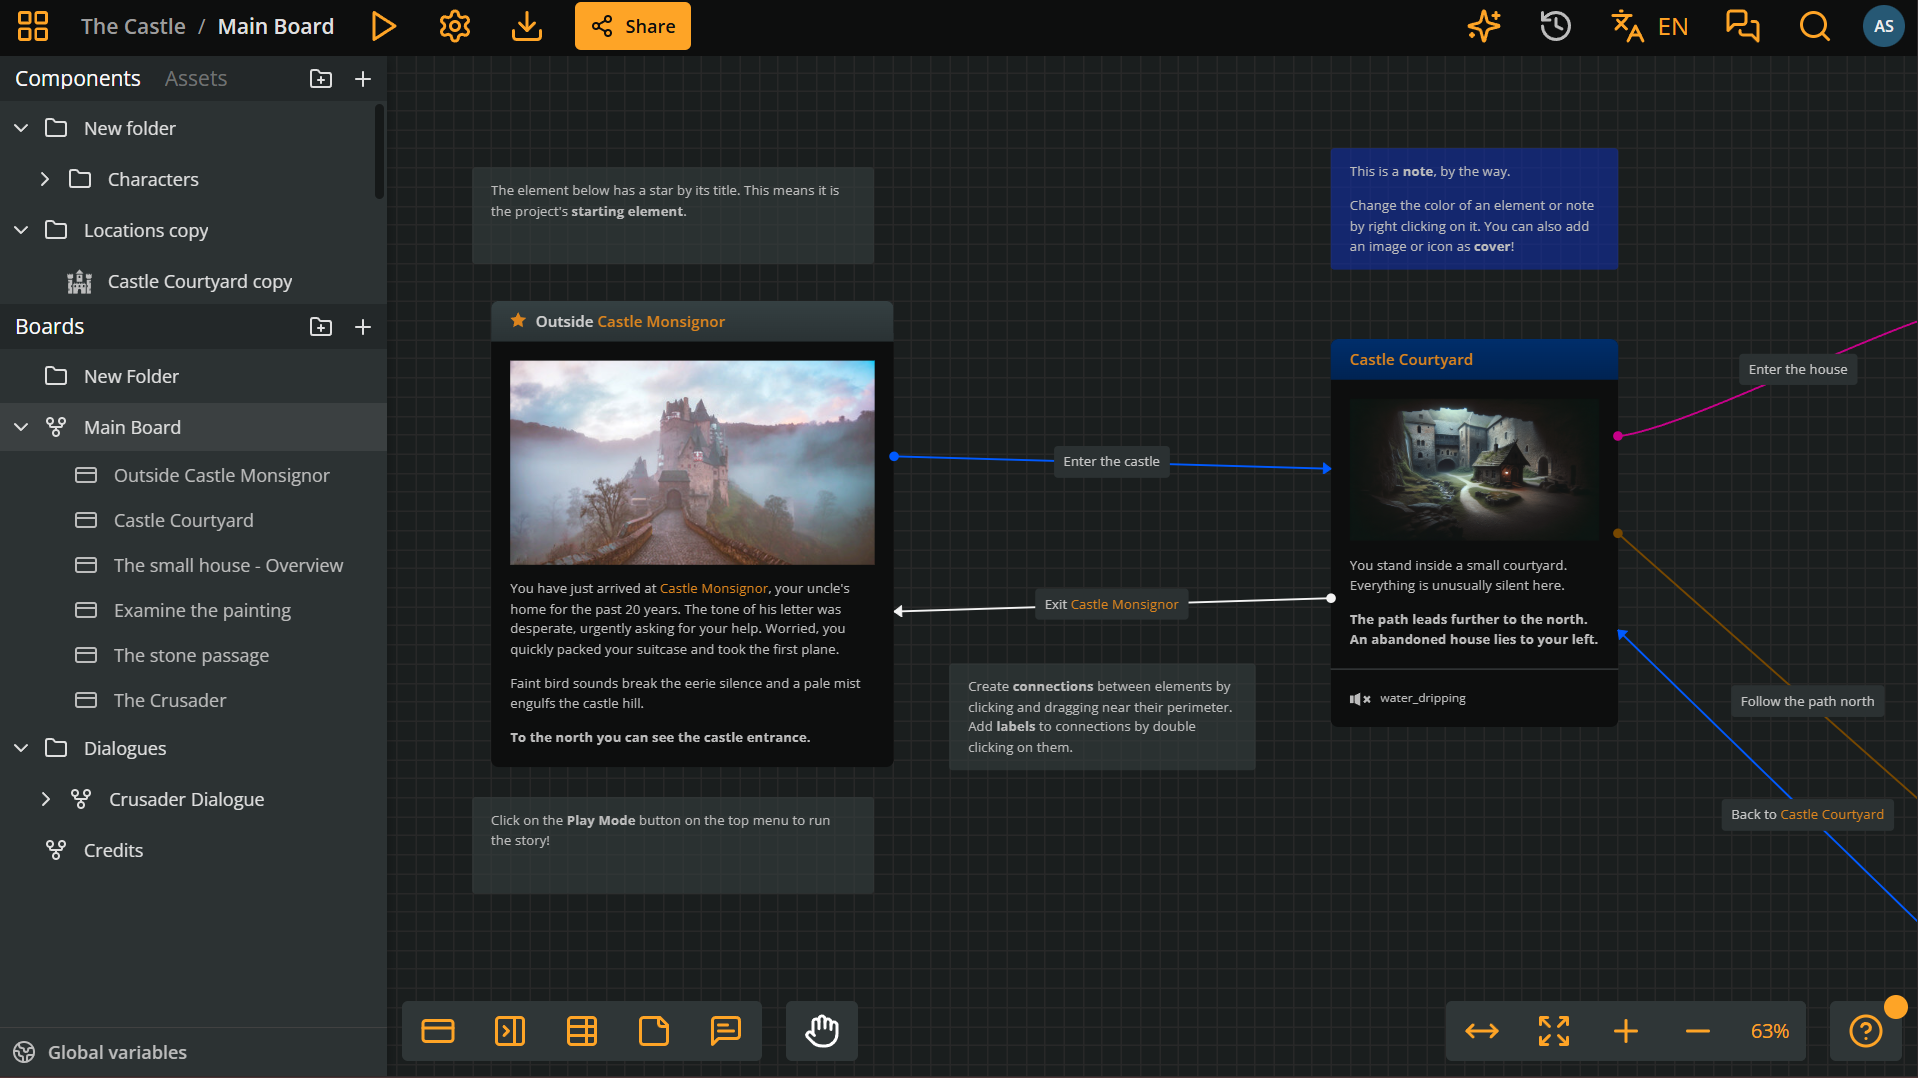Open search
Image resolution: width=1918 pixels, height=1078 pixels.
point(1814,26)
